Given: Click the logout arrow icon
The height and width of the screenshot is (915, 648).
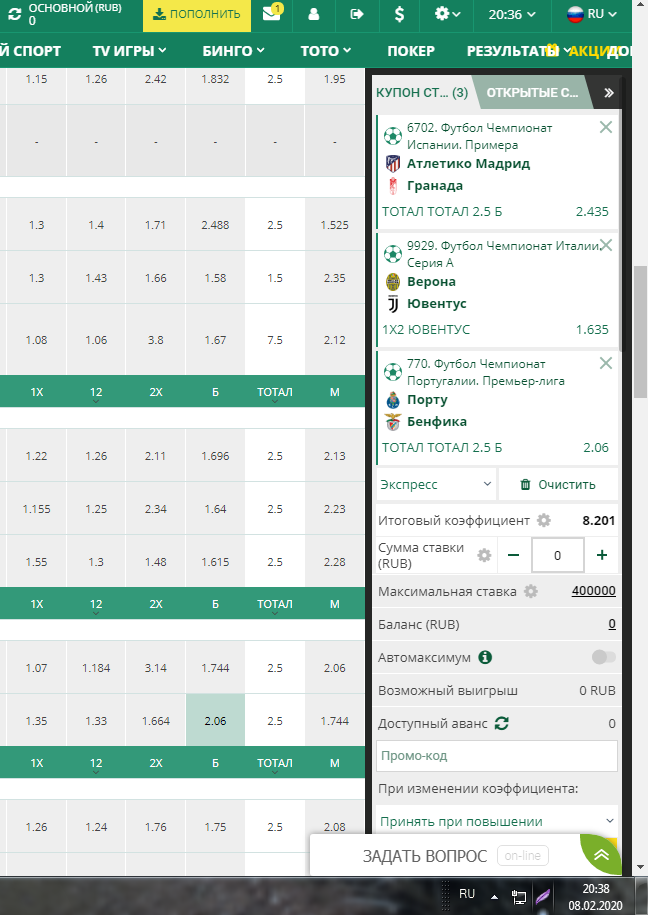Looking at the screenshot, I should (x=357, y=15).
